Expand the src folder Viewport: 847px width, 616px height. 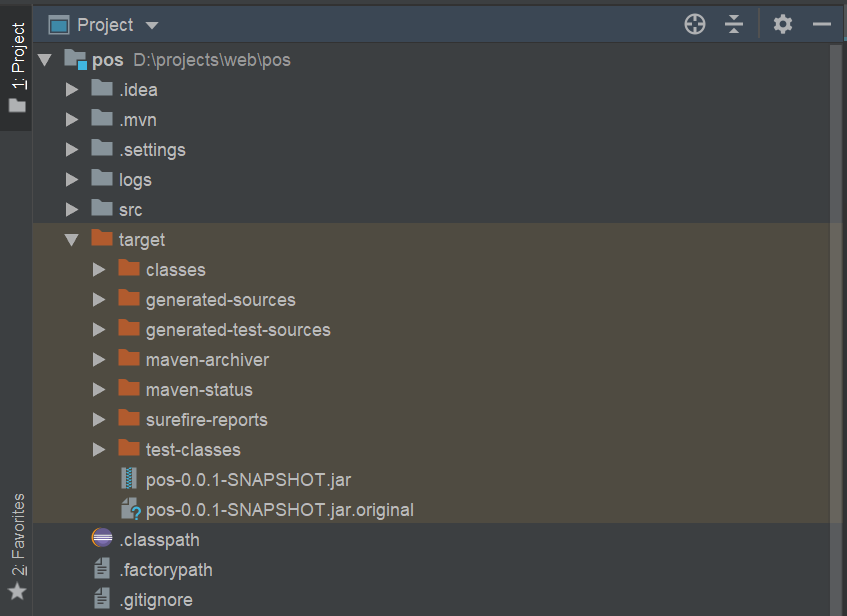point(71,209)
